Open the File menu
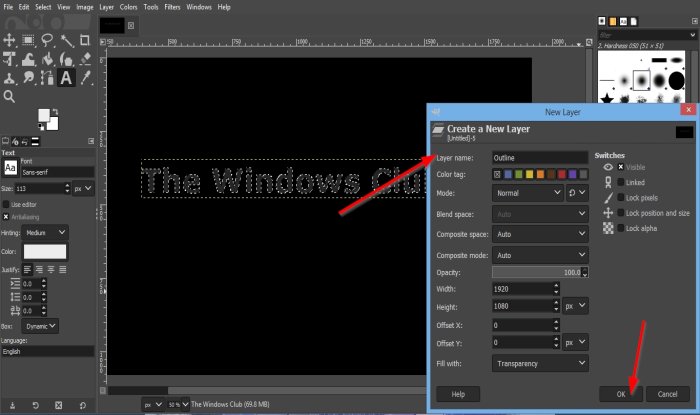The height and width of the screenshot is (415, 700). point(8,7)
